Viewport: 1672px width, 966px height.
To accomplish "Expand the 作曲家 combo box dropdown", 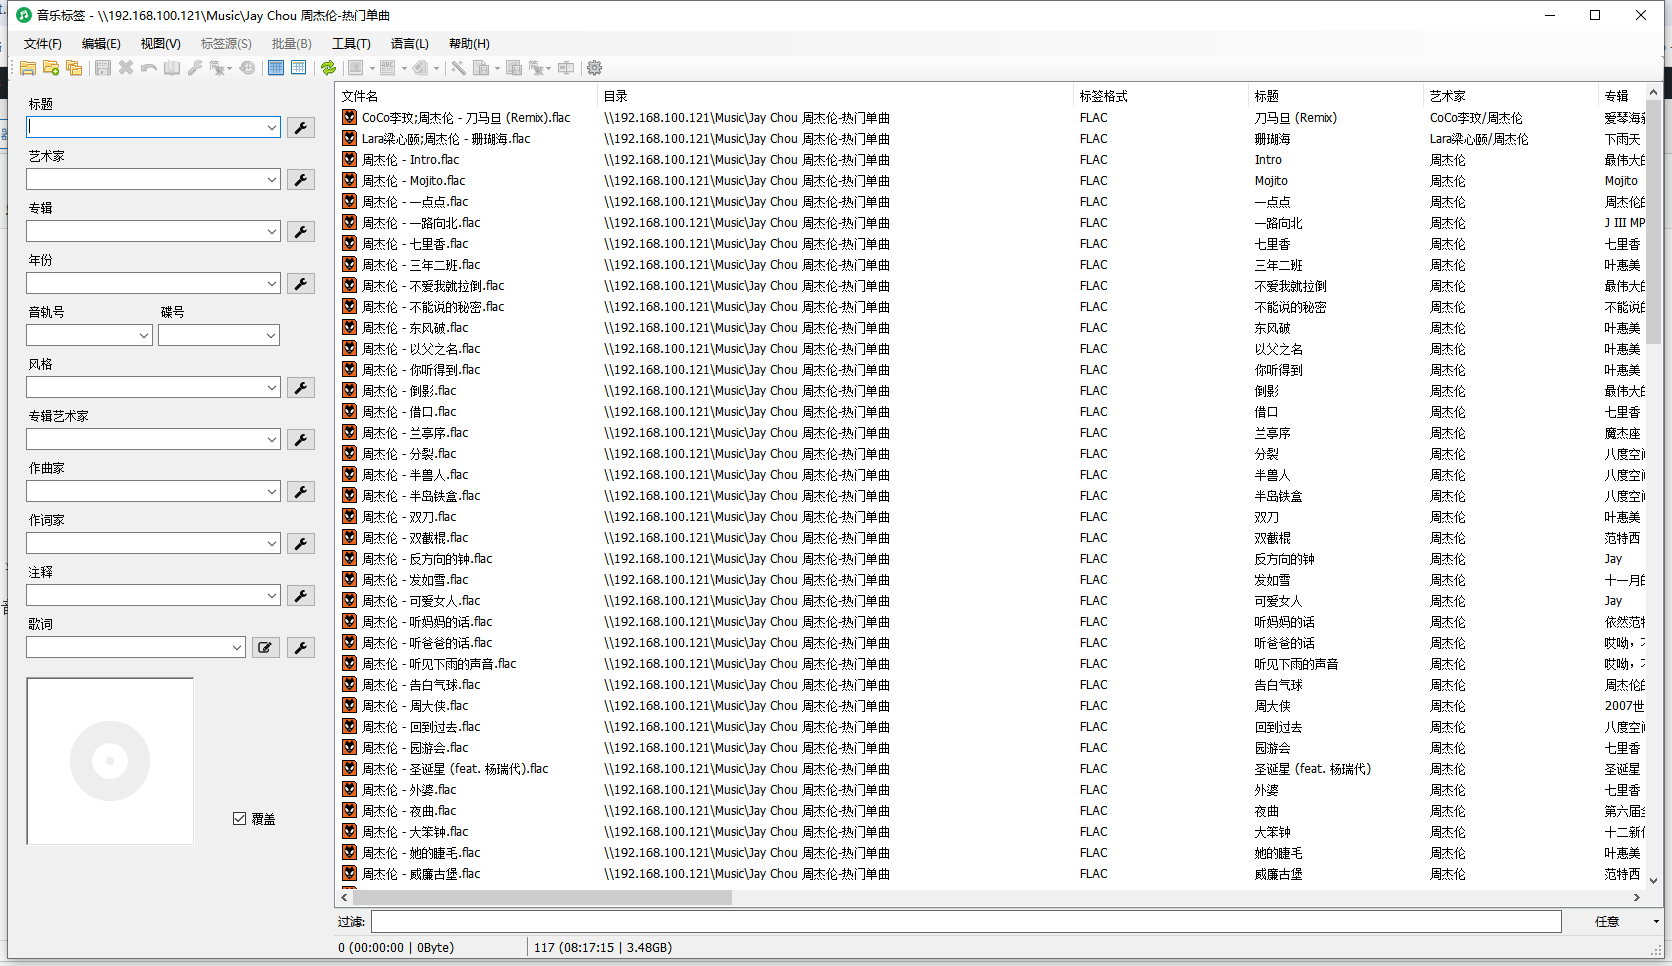I will pyautogui.click(x=271, y=491).
